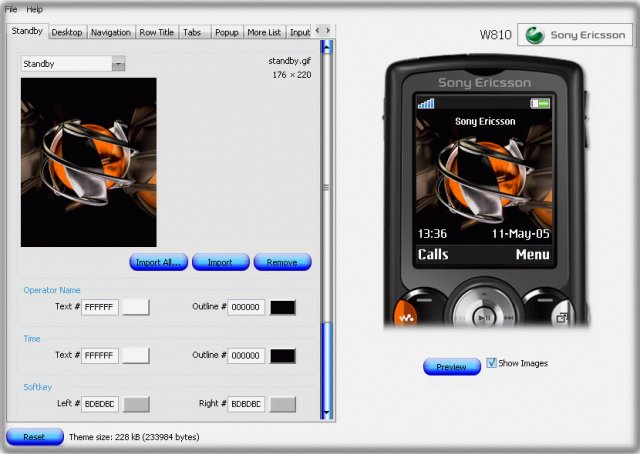Click the tab strip left arrow
Viewport: 640px width, 454px height.
[x=318, y=31]
